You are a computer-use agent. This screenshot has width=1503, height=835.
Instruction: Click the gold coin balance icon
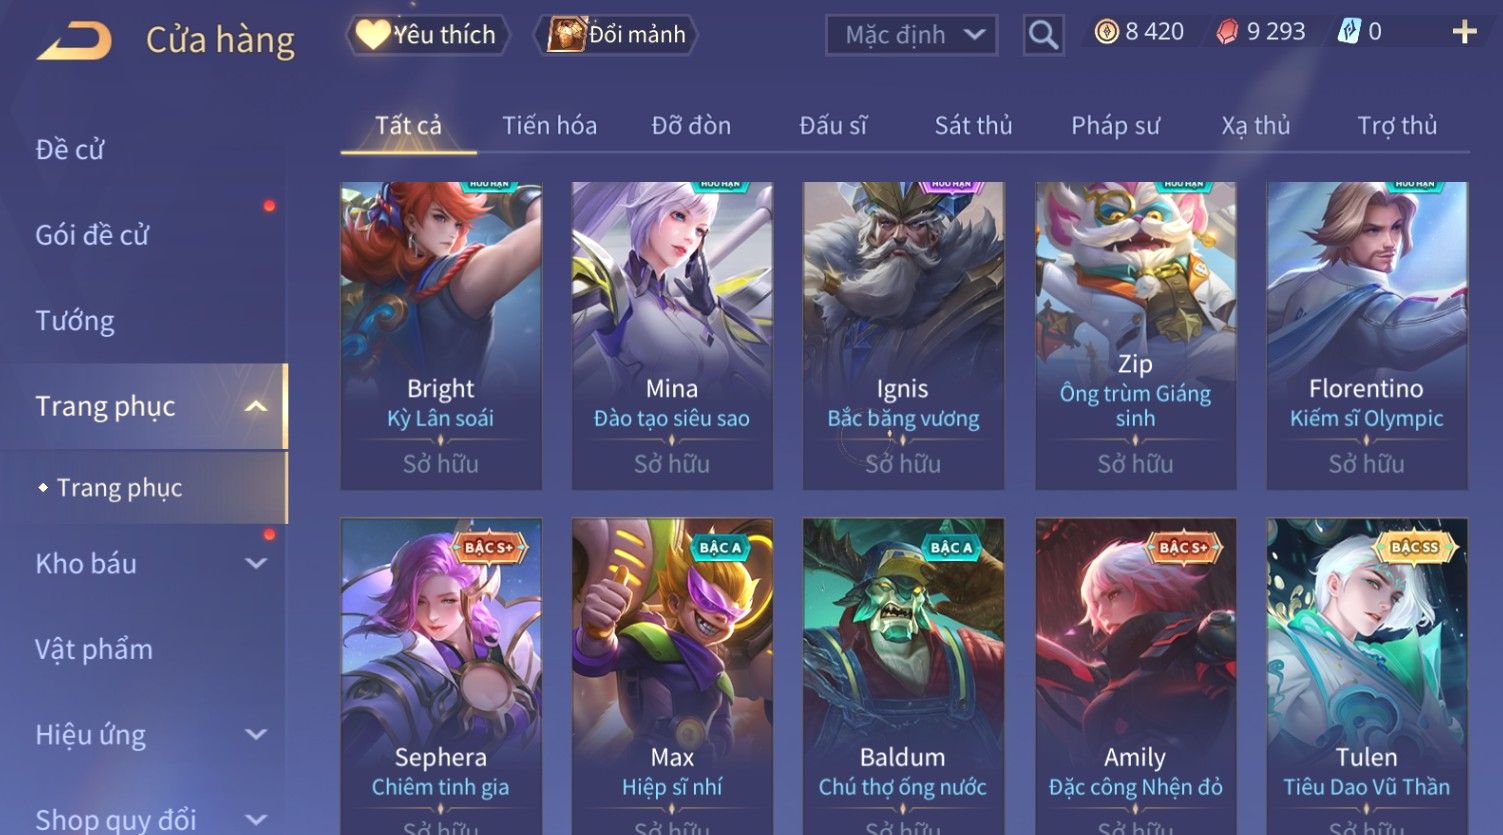tap(1106, 32)
